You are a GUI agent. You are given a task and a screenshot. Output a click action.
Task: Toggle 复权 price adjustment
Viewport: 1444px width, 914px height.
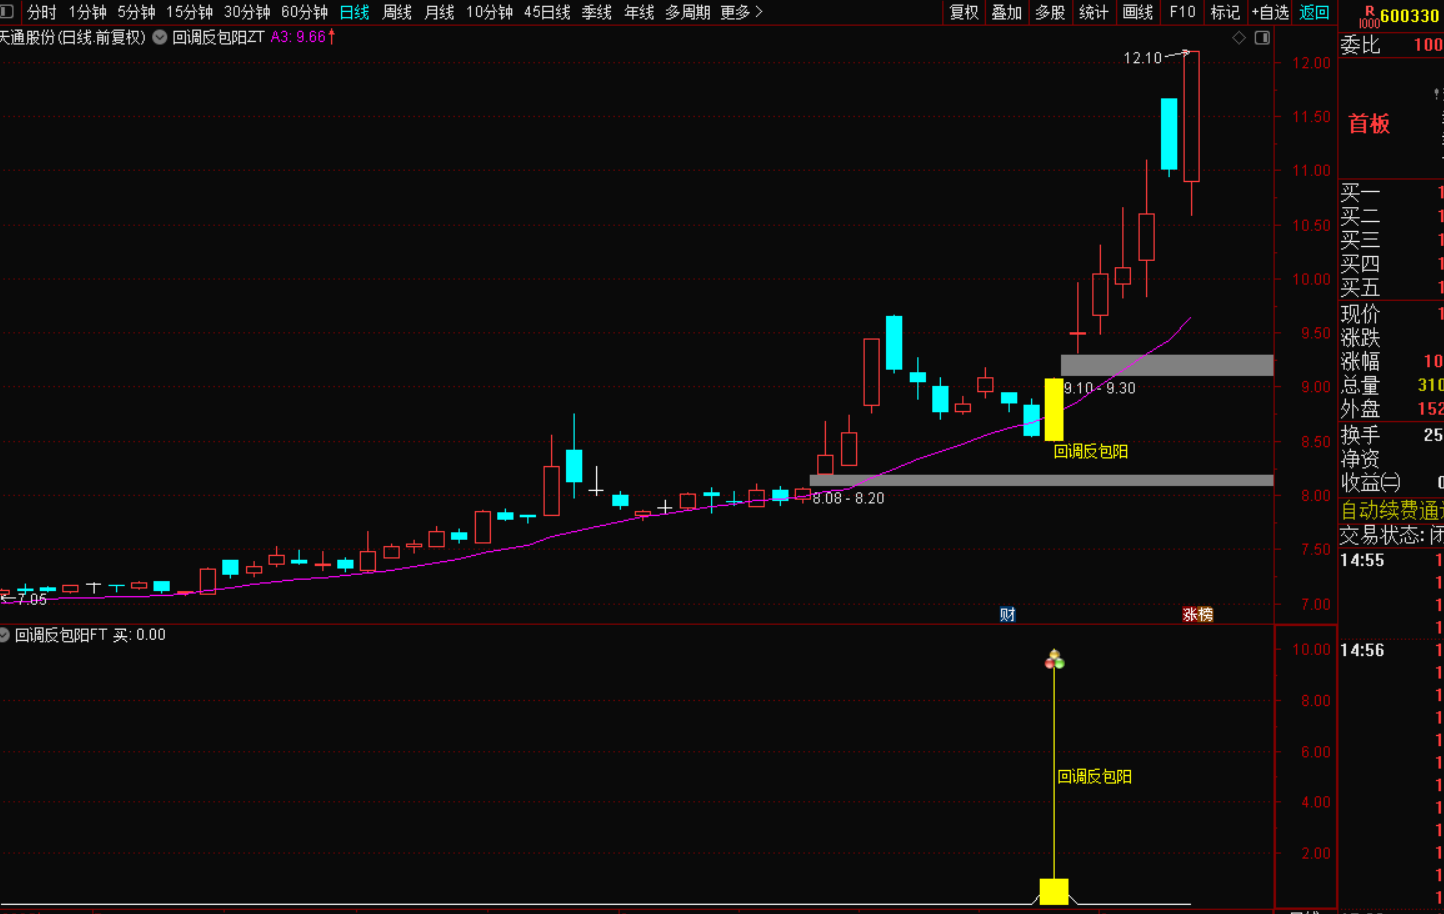(x=964, y=12)
